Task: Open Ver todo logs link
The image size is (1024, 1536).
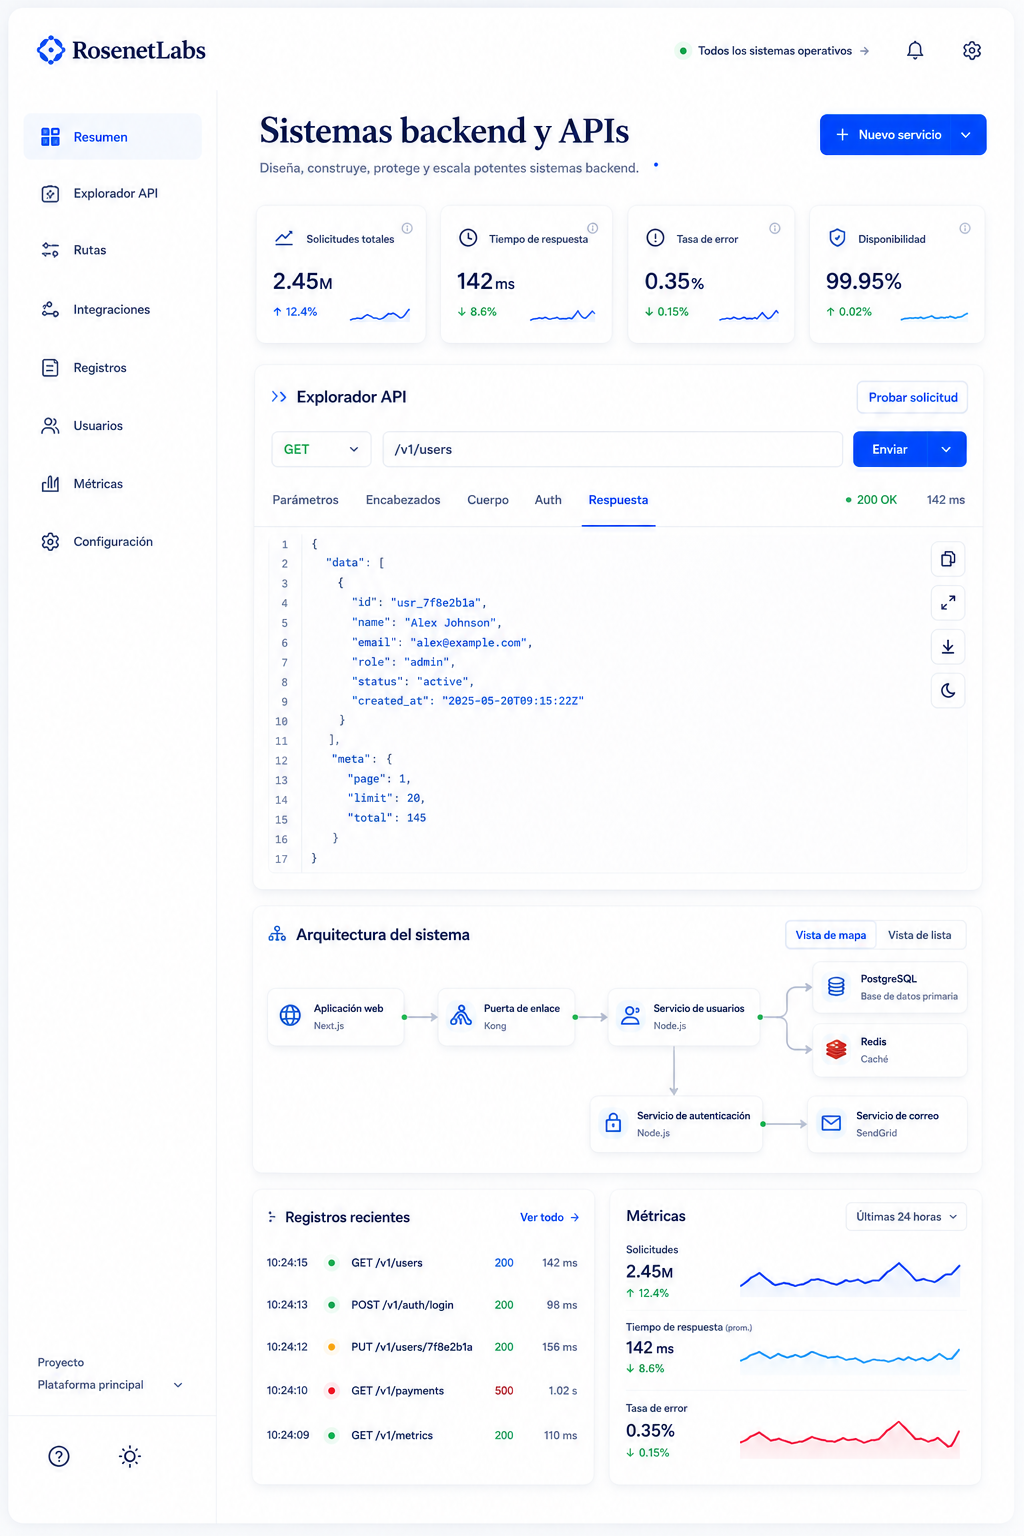Action: (x=549, y=1218)
